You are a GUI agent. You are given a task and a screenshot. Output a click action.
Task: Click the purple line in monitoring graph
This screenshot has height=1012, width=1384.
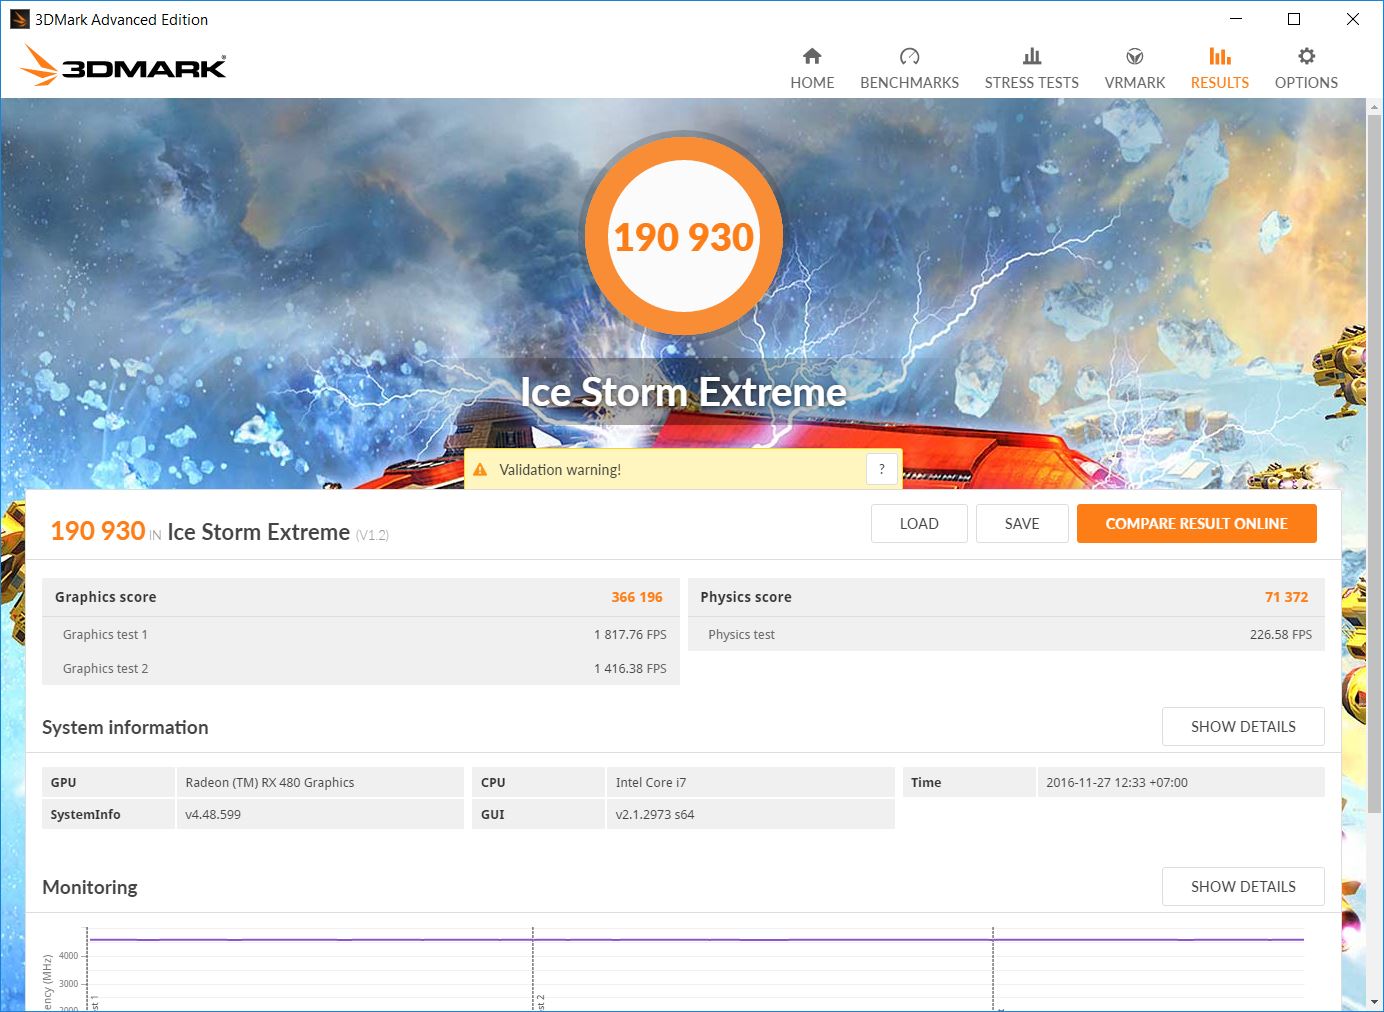[700, 940]
